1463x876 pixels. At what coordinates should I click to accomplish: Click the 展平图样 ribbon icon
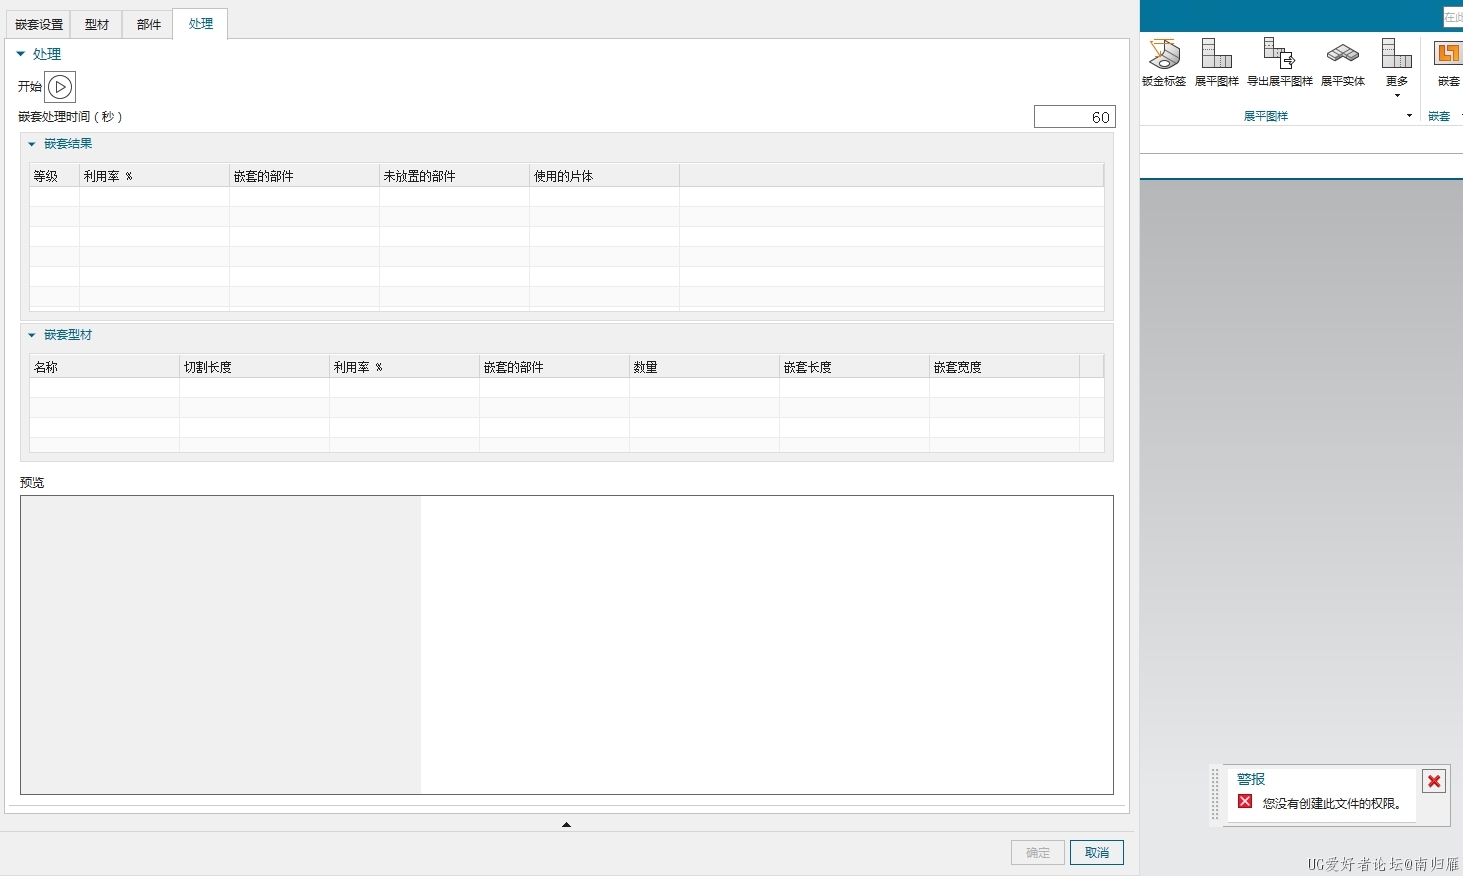point(1216,62)
